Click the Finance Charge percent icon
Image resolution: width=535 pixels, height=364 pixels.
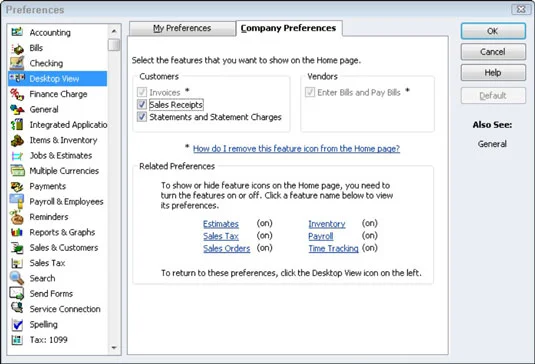point(17,94)
